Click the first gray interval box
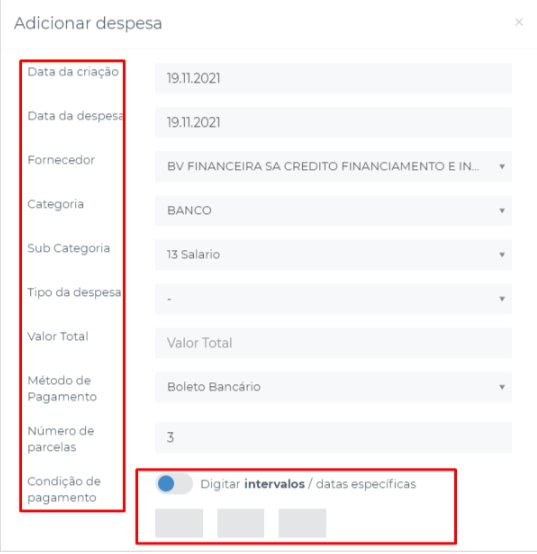This screenshot has height=554, width=537. pos(179,523)
